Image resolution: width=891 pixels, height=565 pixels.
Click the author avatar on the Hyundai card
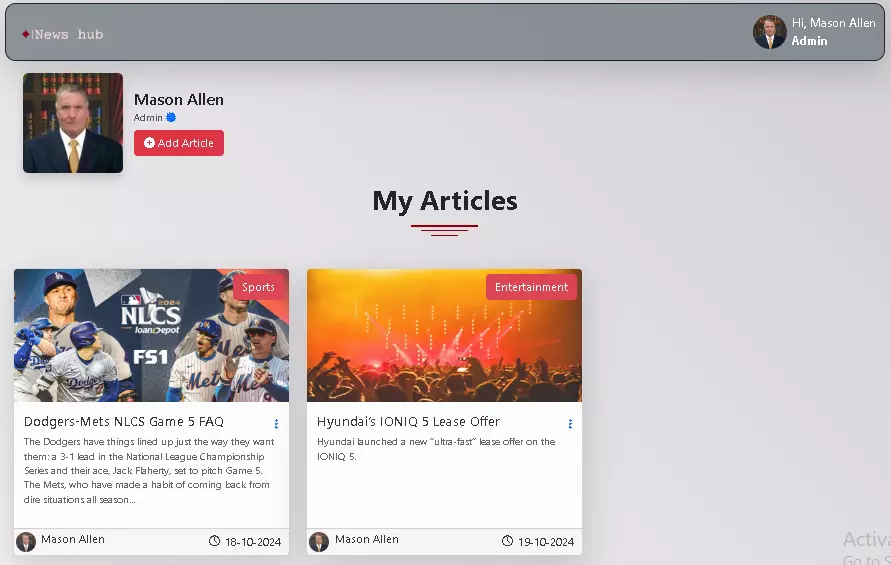319,542
